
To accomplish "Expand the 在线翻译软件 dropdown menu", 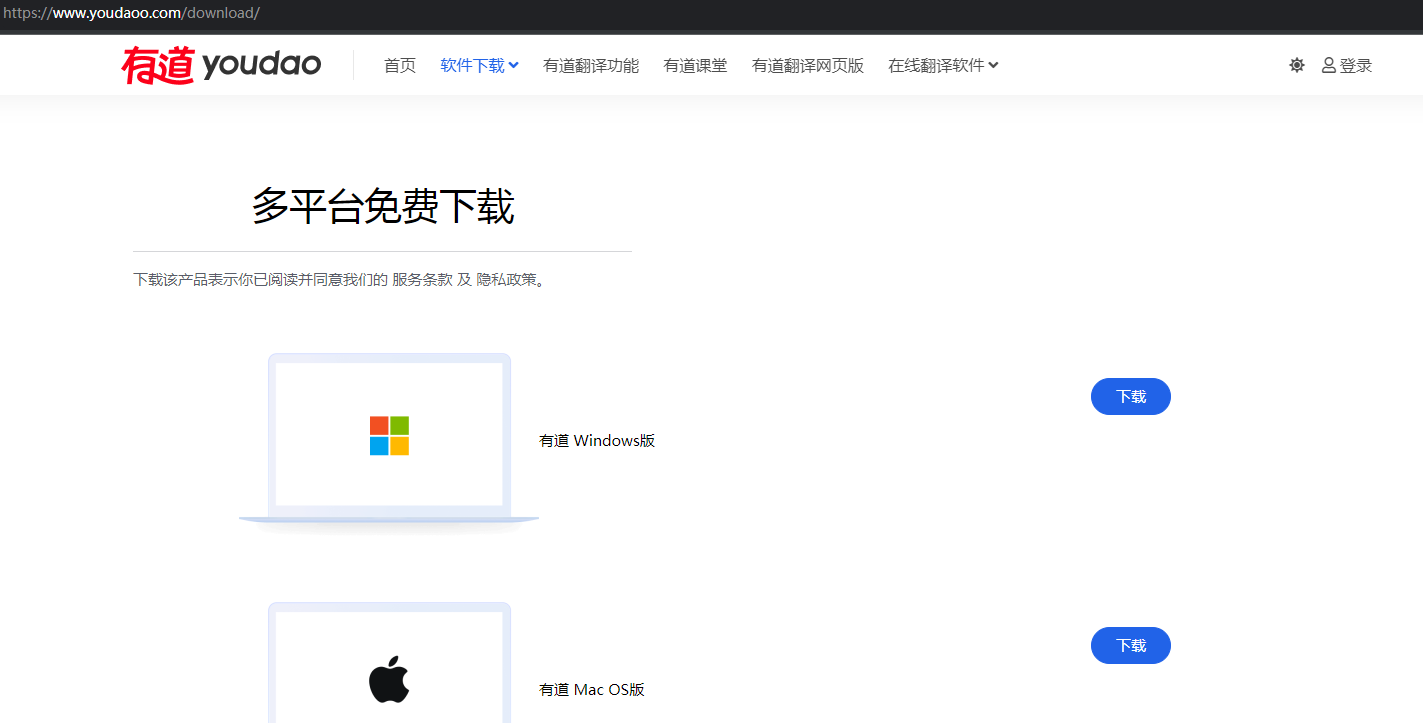I will (937, 65).
